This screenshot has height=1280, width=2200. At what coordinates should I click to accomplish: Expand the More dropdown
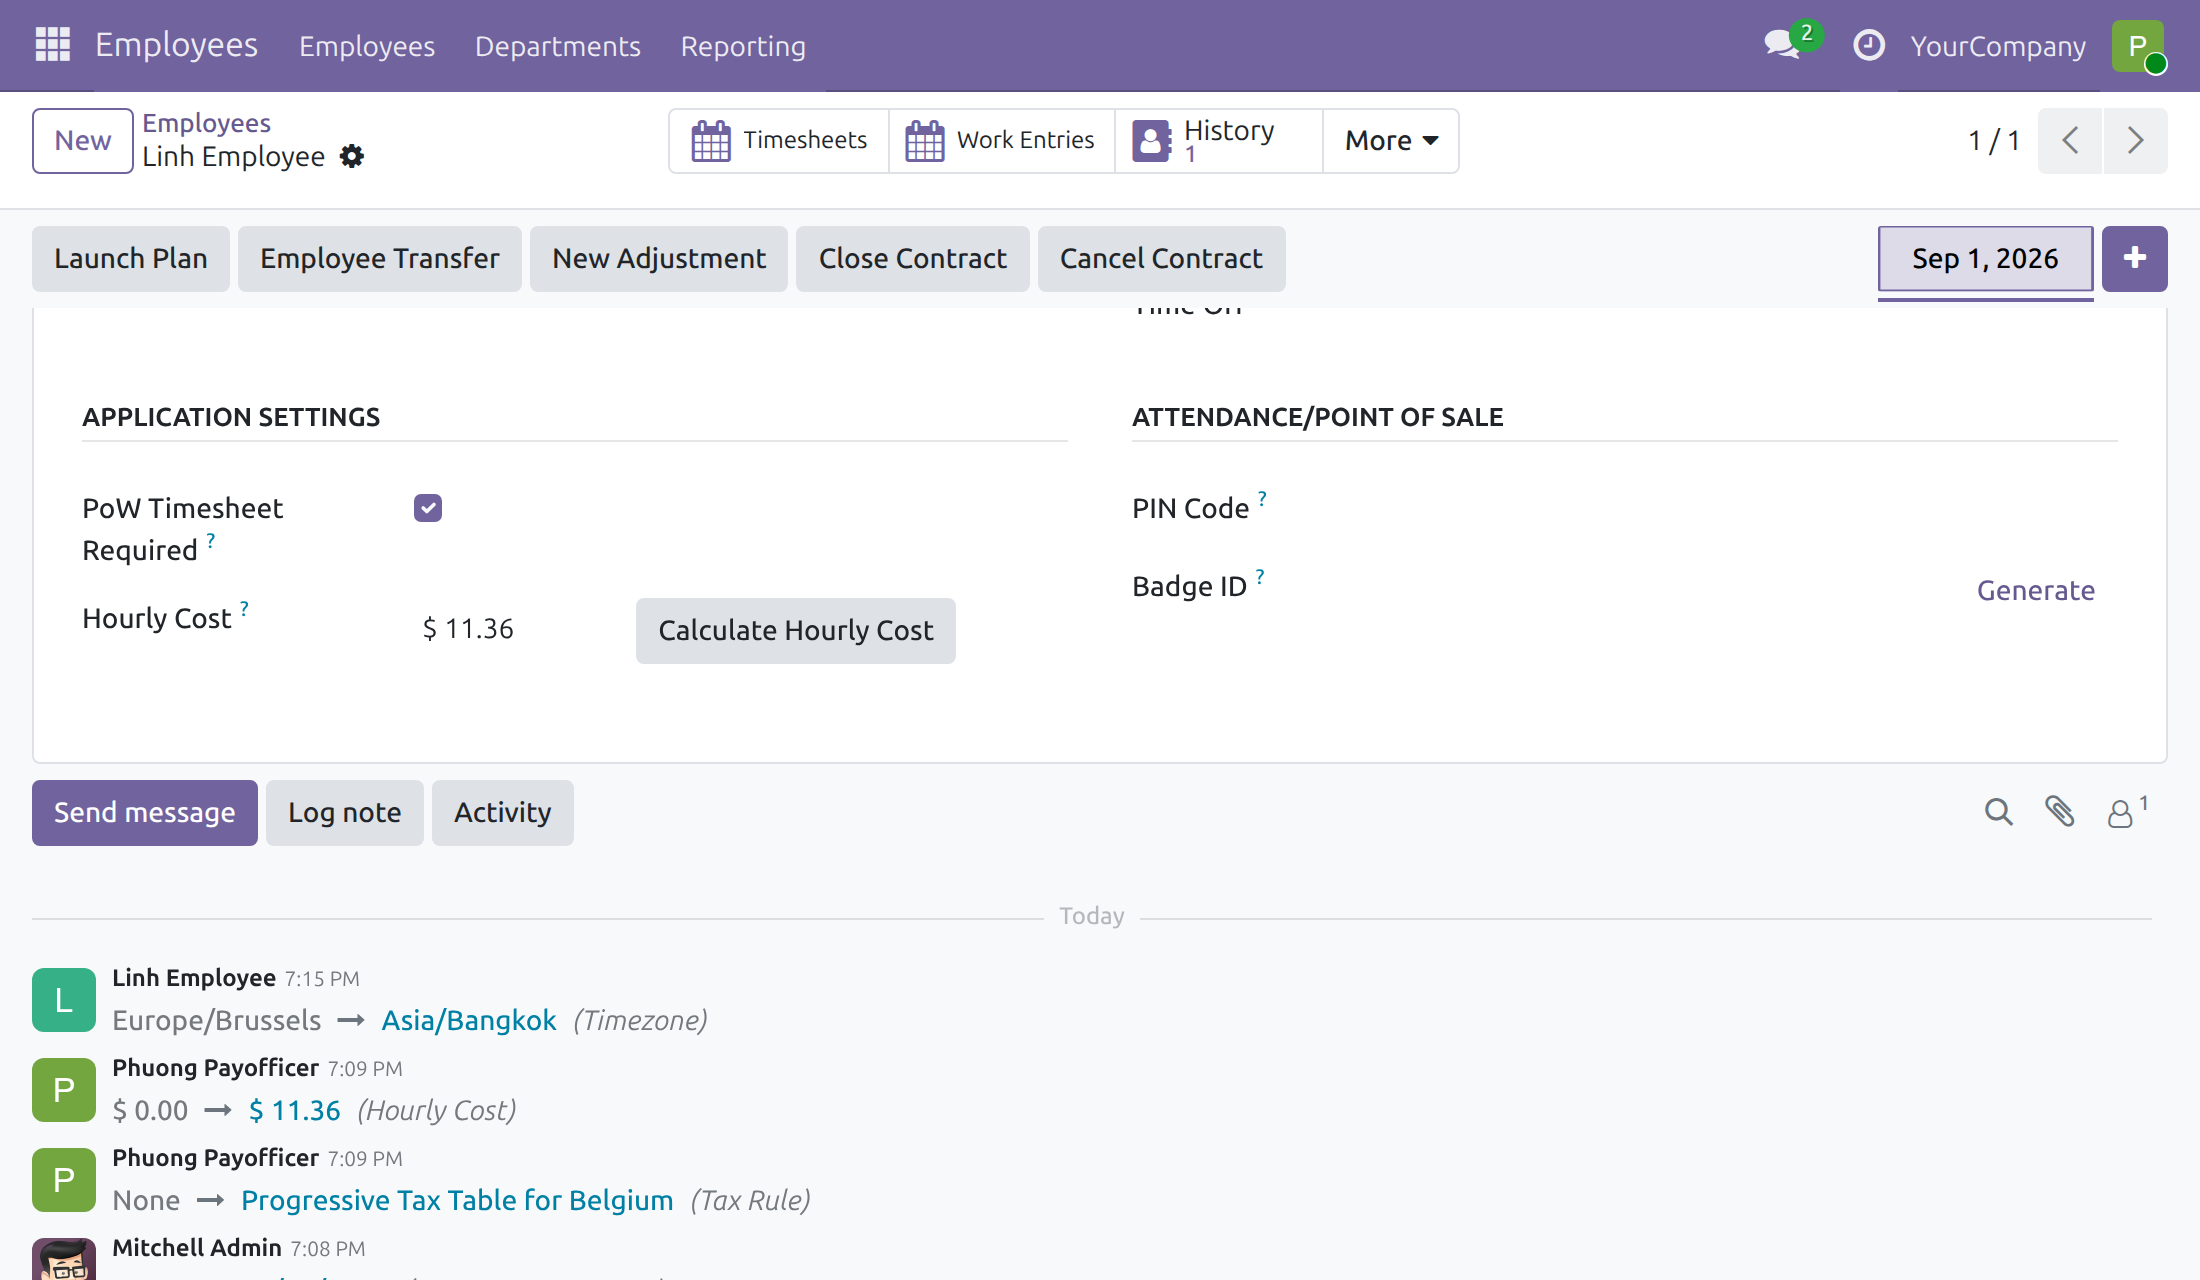[1391, 141]
